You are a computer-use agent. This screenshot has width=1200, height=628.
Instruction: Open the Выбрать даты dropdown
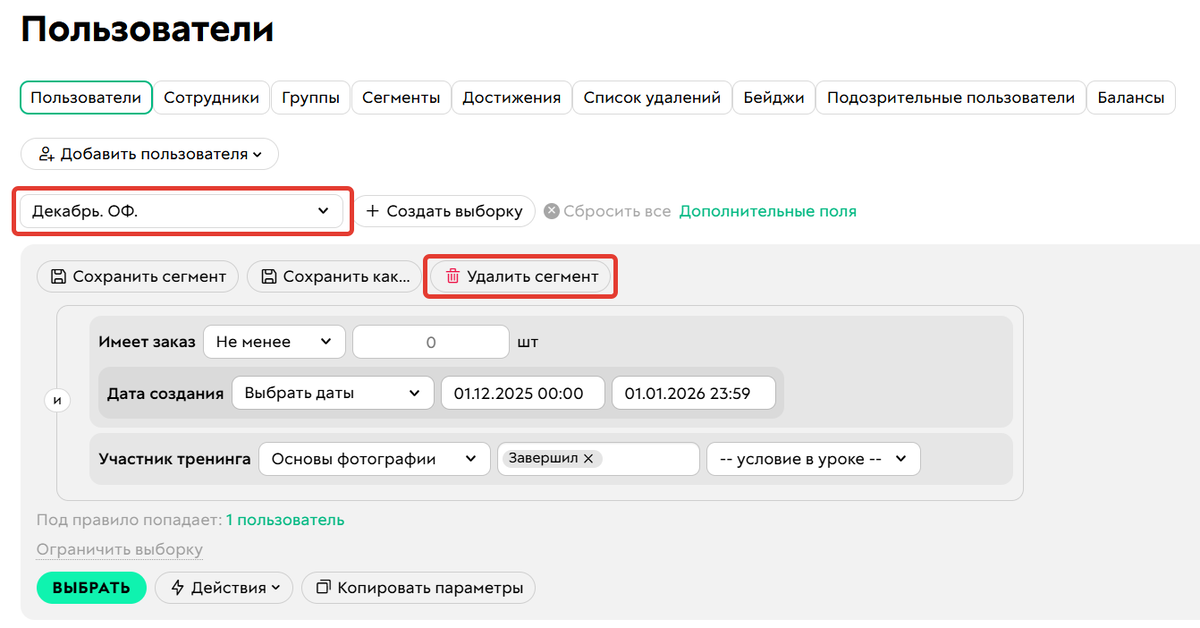pos(331,392)
